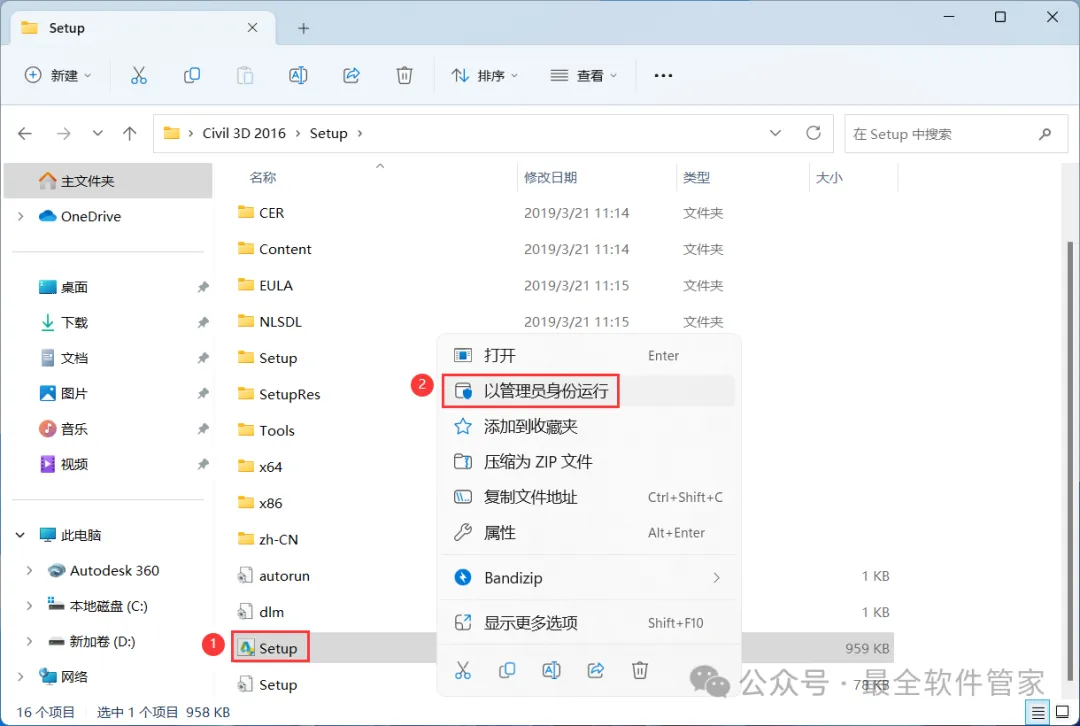Open 下载 in the sidebar

tap(74, 322)
